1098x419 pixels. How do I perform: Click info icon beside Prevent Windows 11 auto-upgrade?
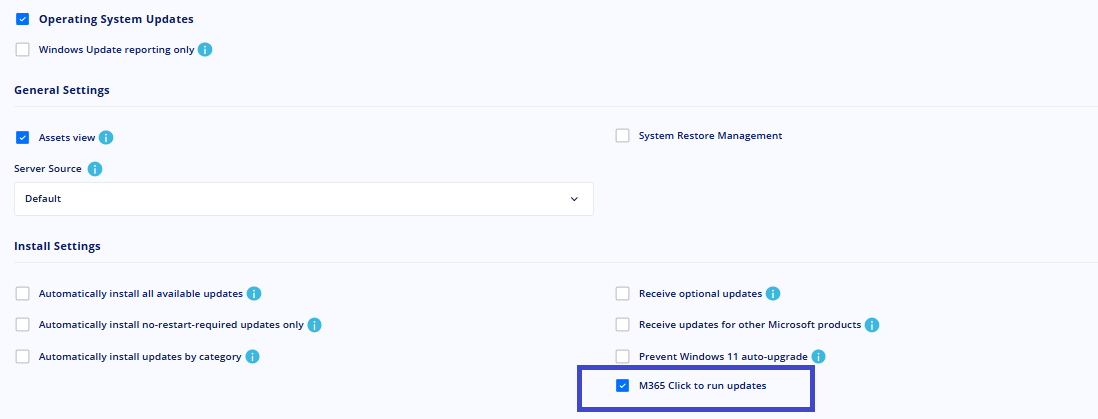[818, 357]
